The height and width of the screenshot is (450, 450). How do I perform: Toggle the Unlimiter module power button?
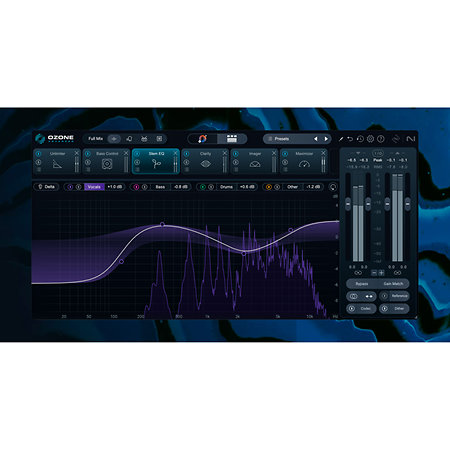(38, 154)
